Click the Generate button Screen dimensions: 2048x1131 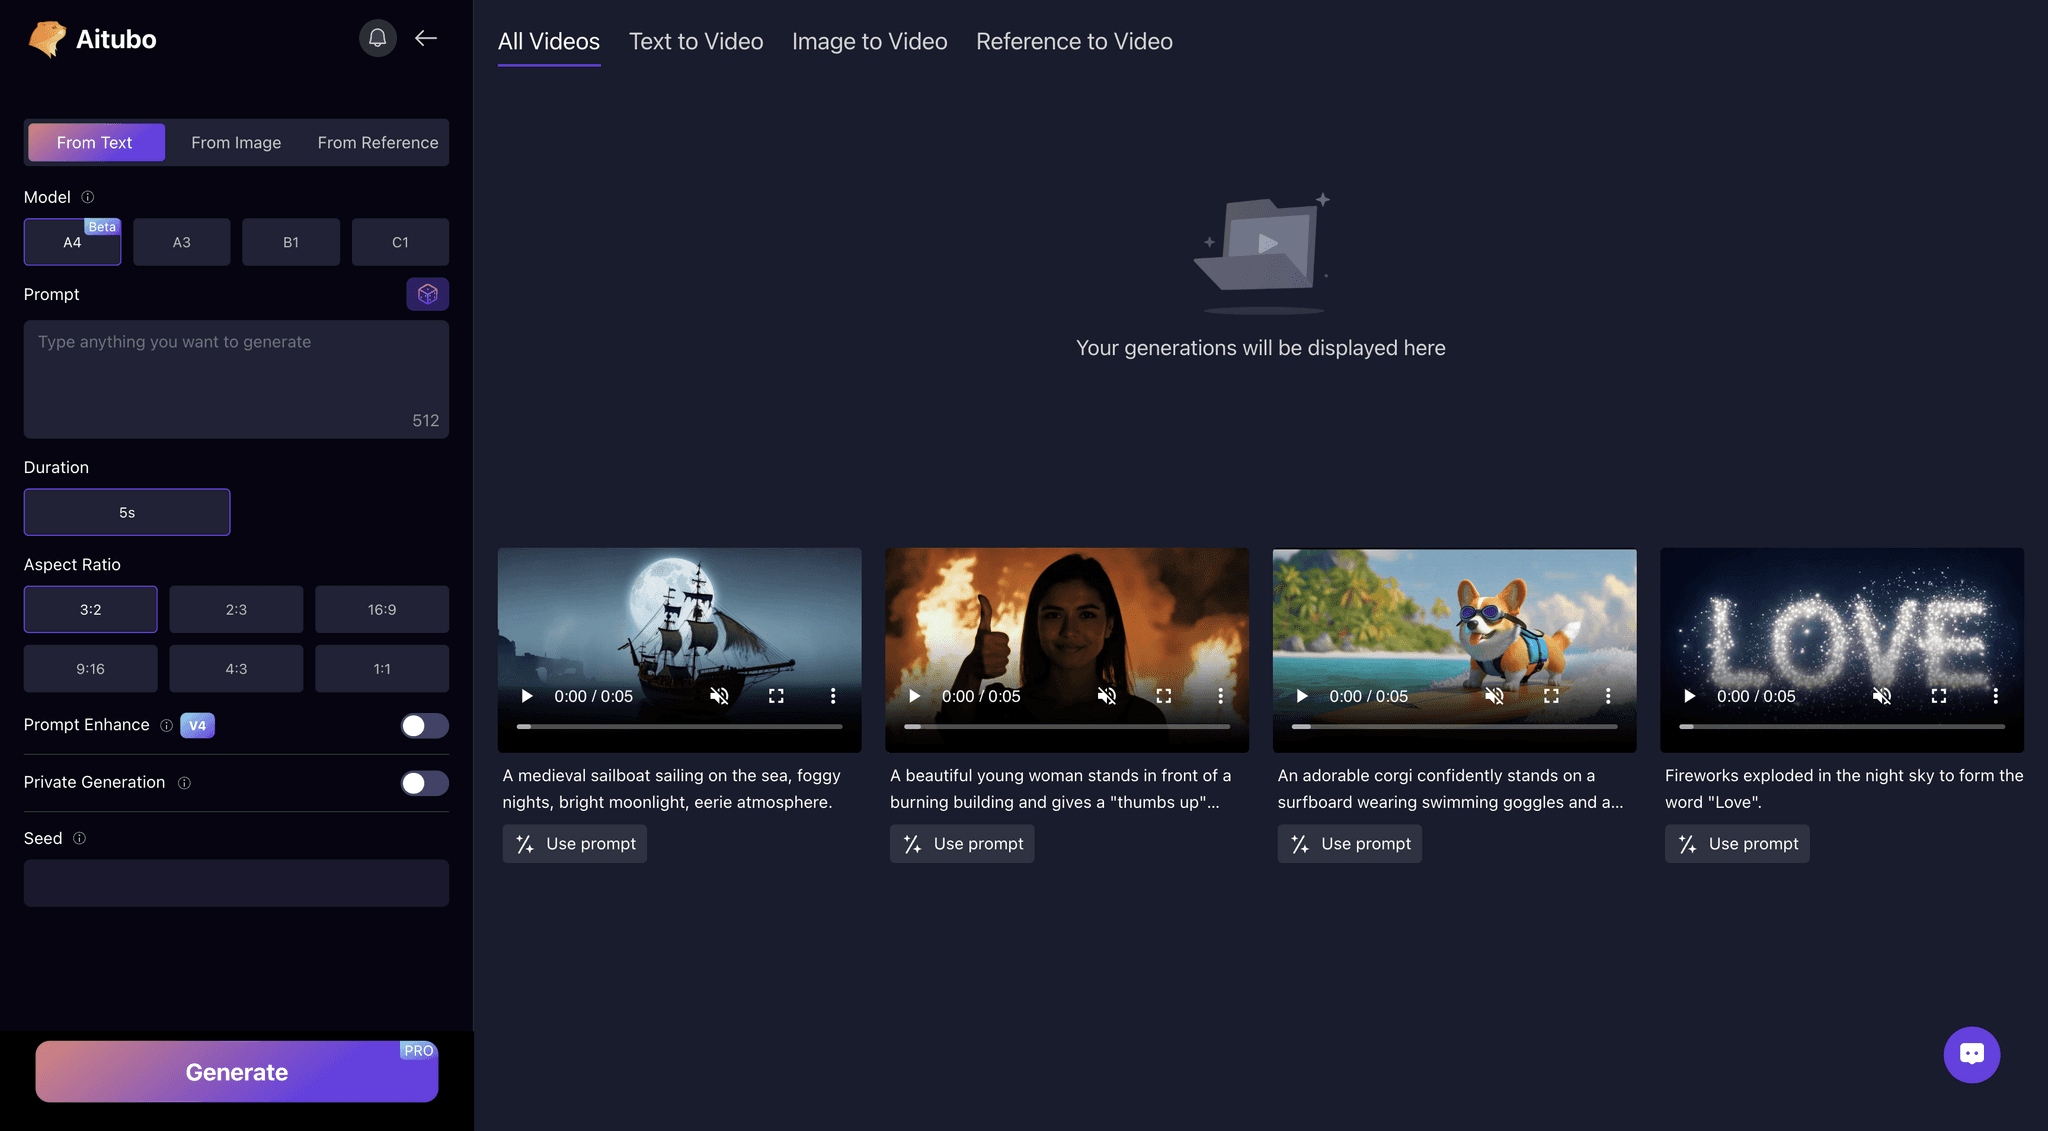tap(236, 1071)
